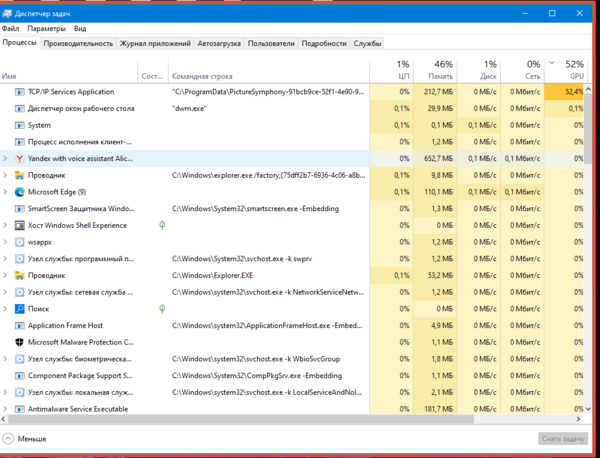
Task: Sort processes by the Память column
Action: click(x=442, y=70)
